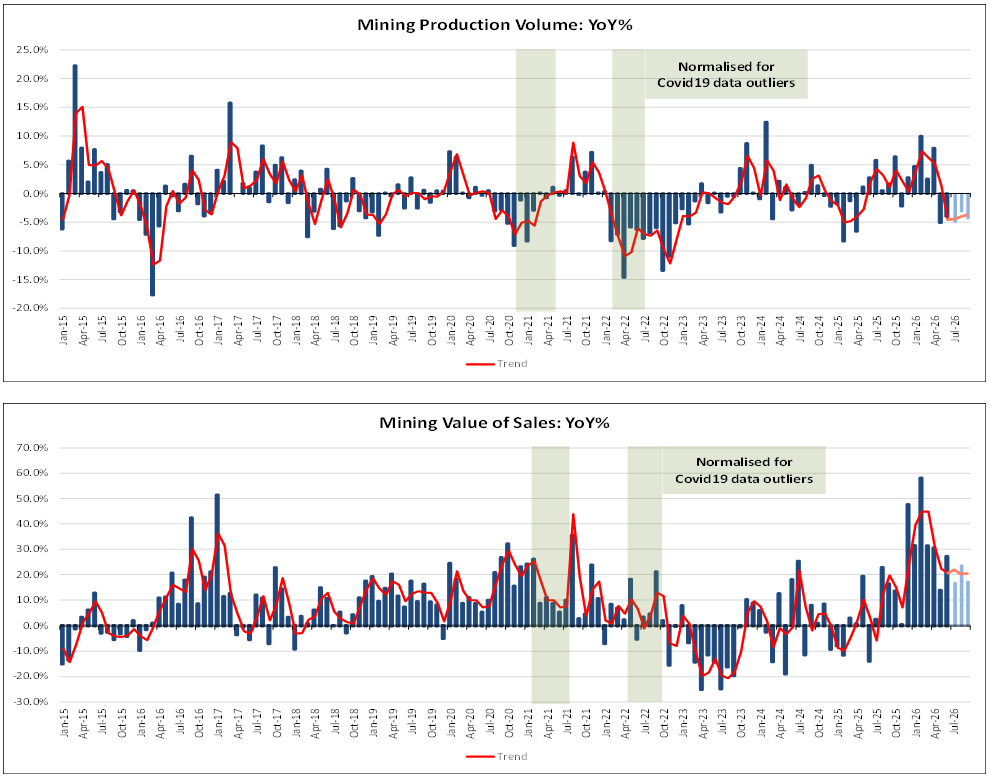The height and width of the screenshot is (776, 990).
Task: Click Jul-26 x-axis label in Production Volume chart
Action: pyautogui.click(x=954, y=329)
